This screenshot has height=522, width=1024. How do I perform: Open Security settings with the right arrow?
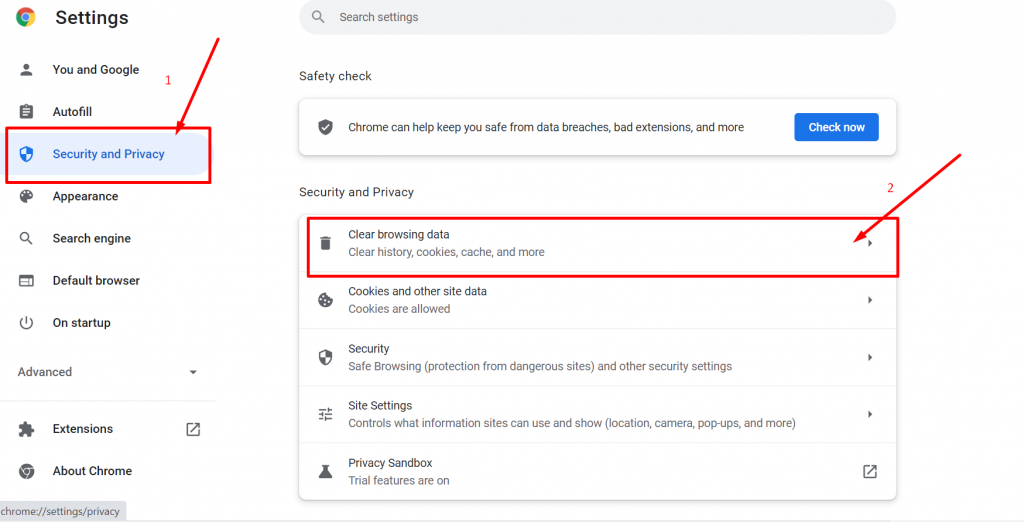(x=870, y=357)
